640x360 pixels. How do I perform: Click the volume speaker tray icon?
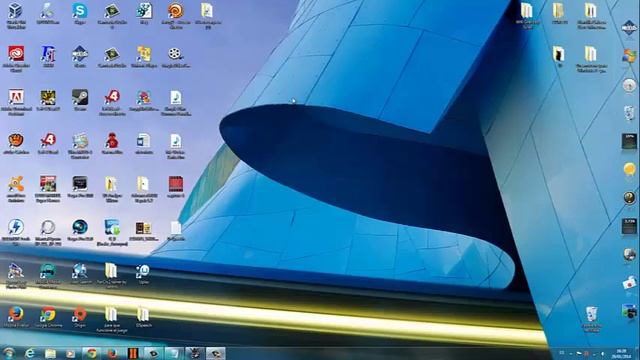tap(602, 353)
